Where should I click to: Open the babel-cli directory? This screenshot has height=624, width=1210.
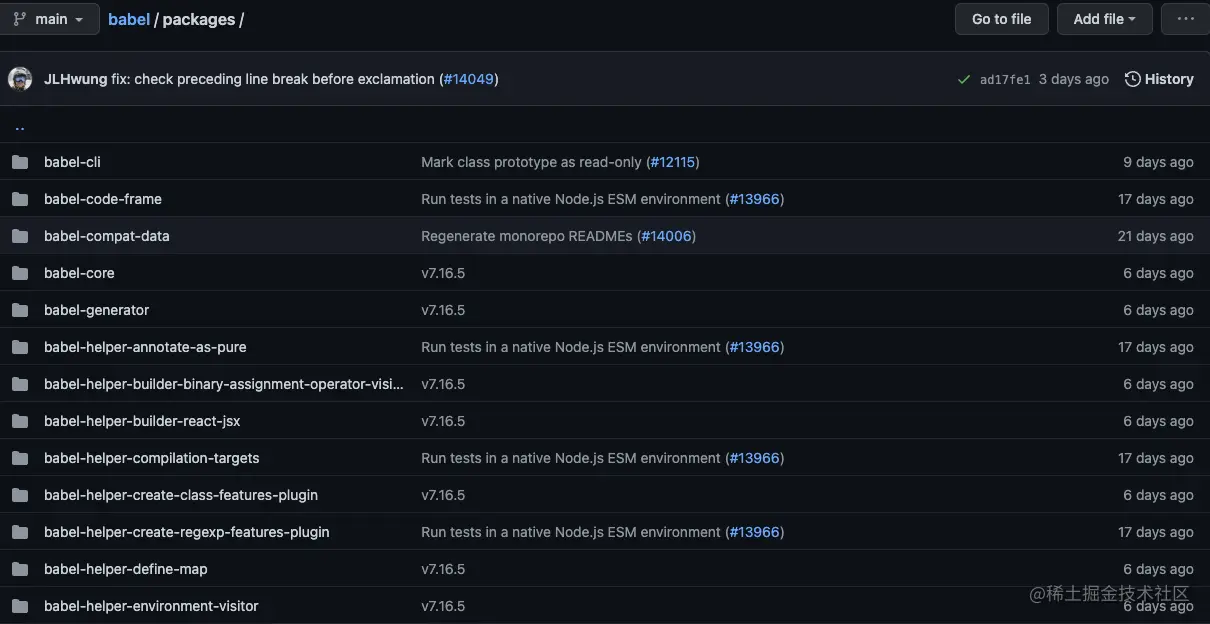[72, 162]
